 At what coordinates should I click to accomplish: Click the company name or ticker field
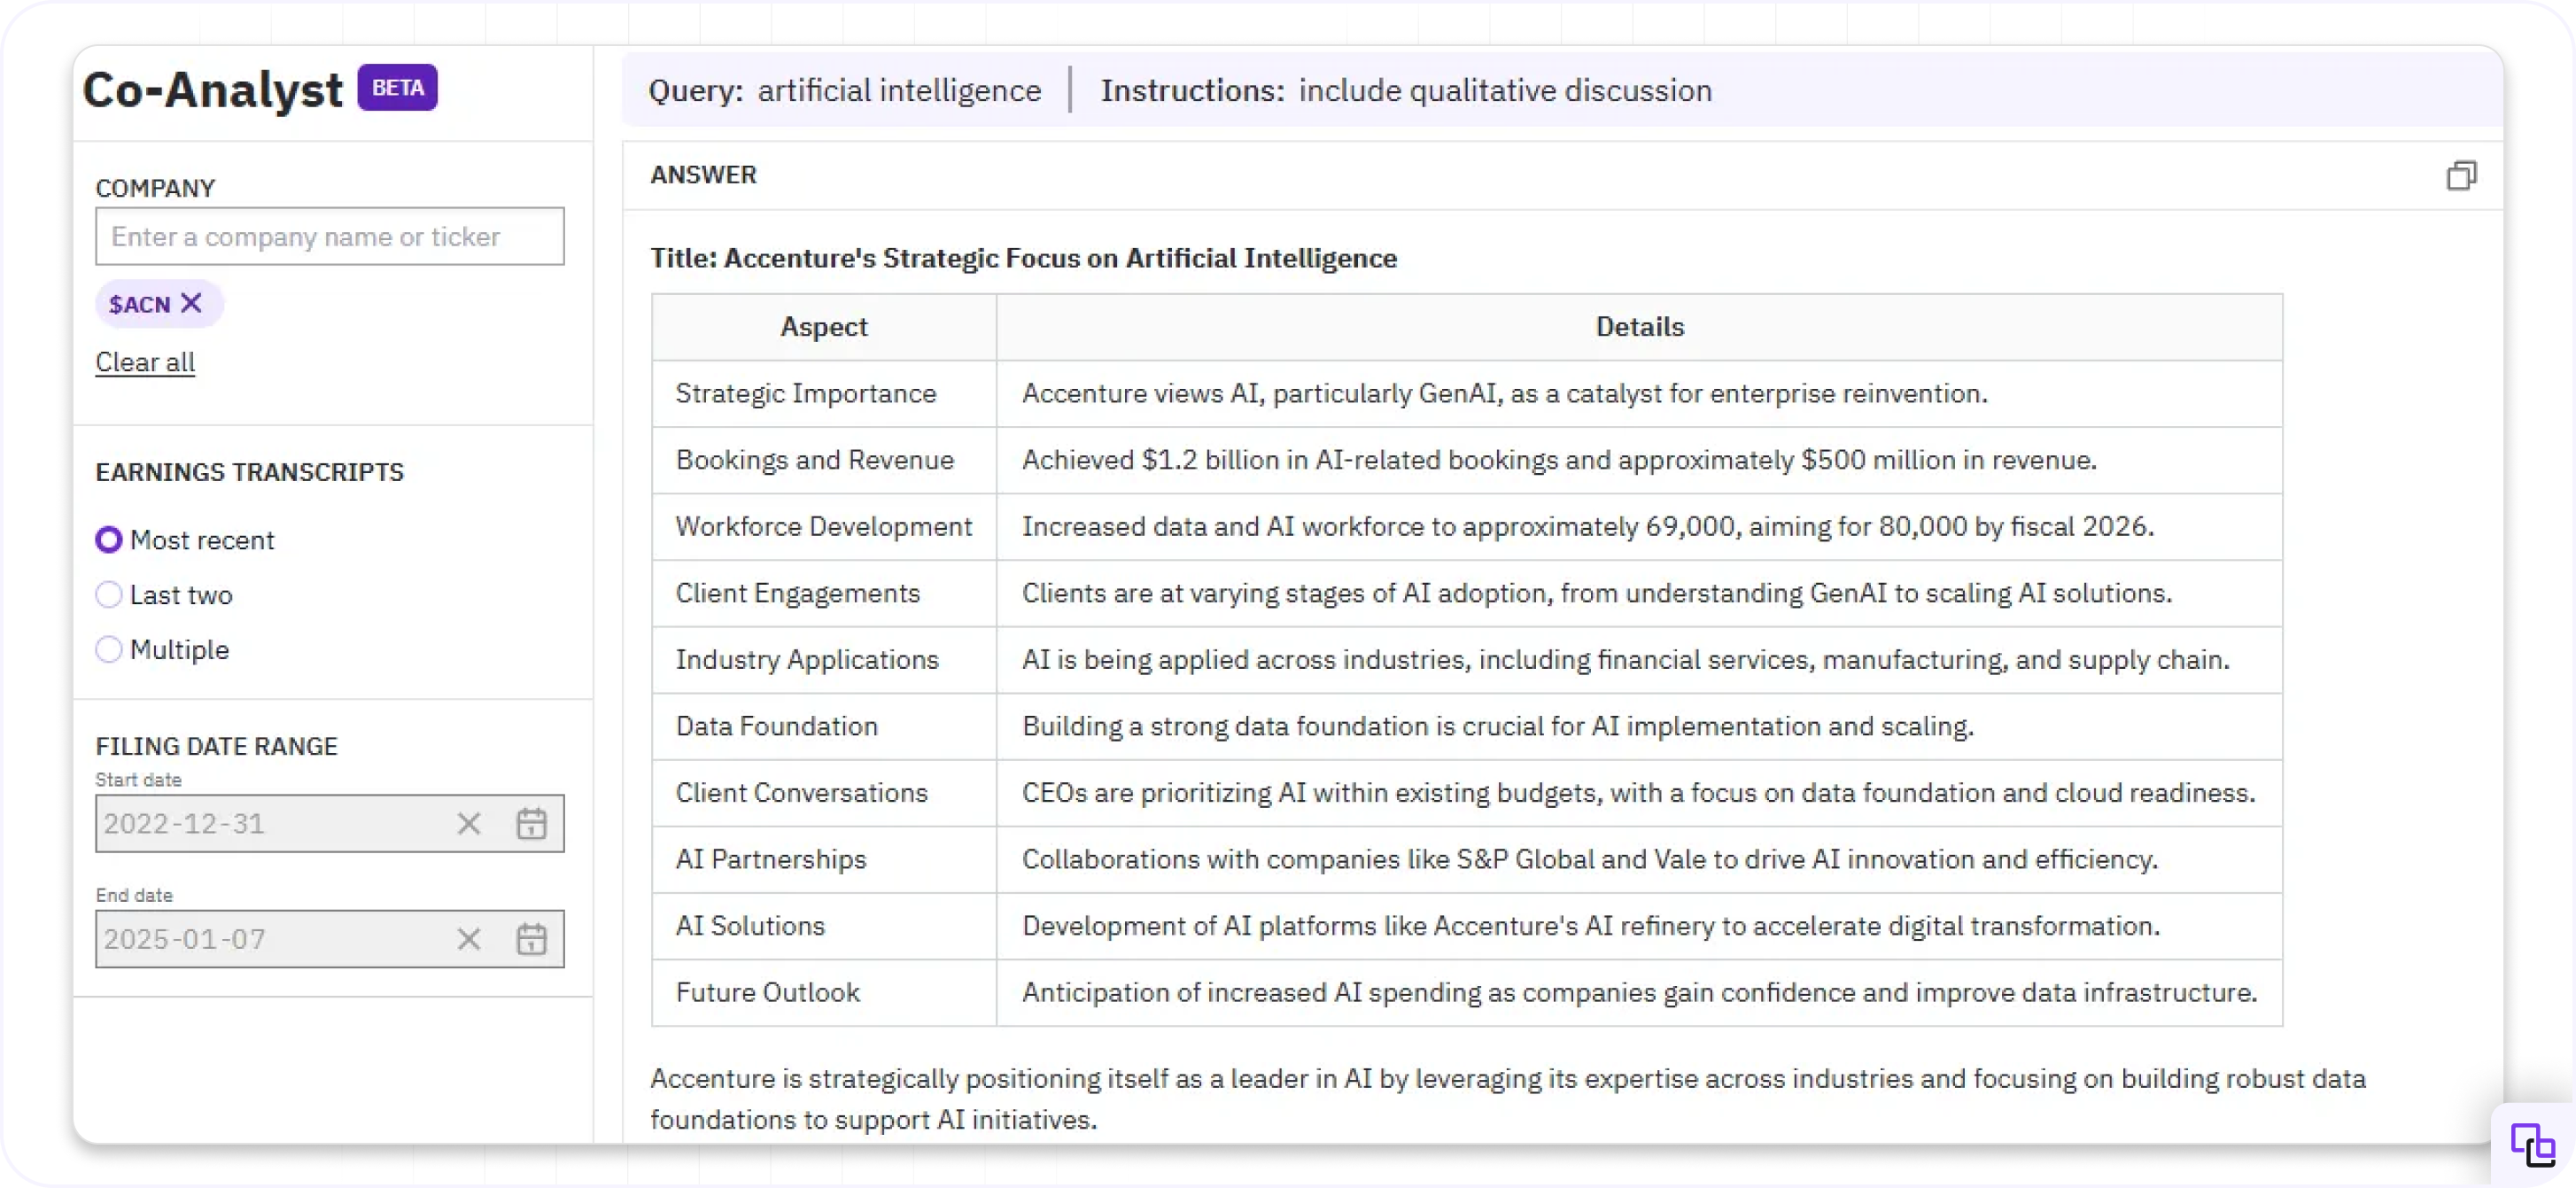click(329, 237)
